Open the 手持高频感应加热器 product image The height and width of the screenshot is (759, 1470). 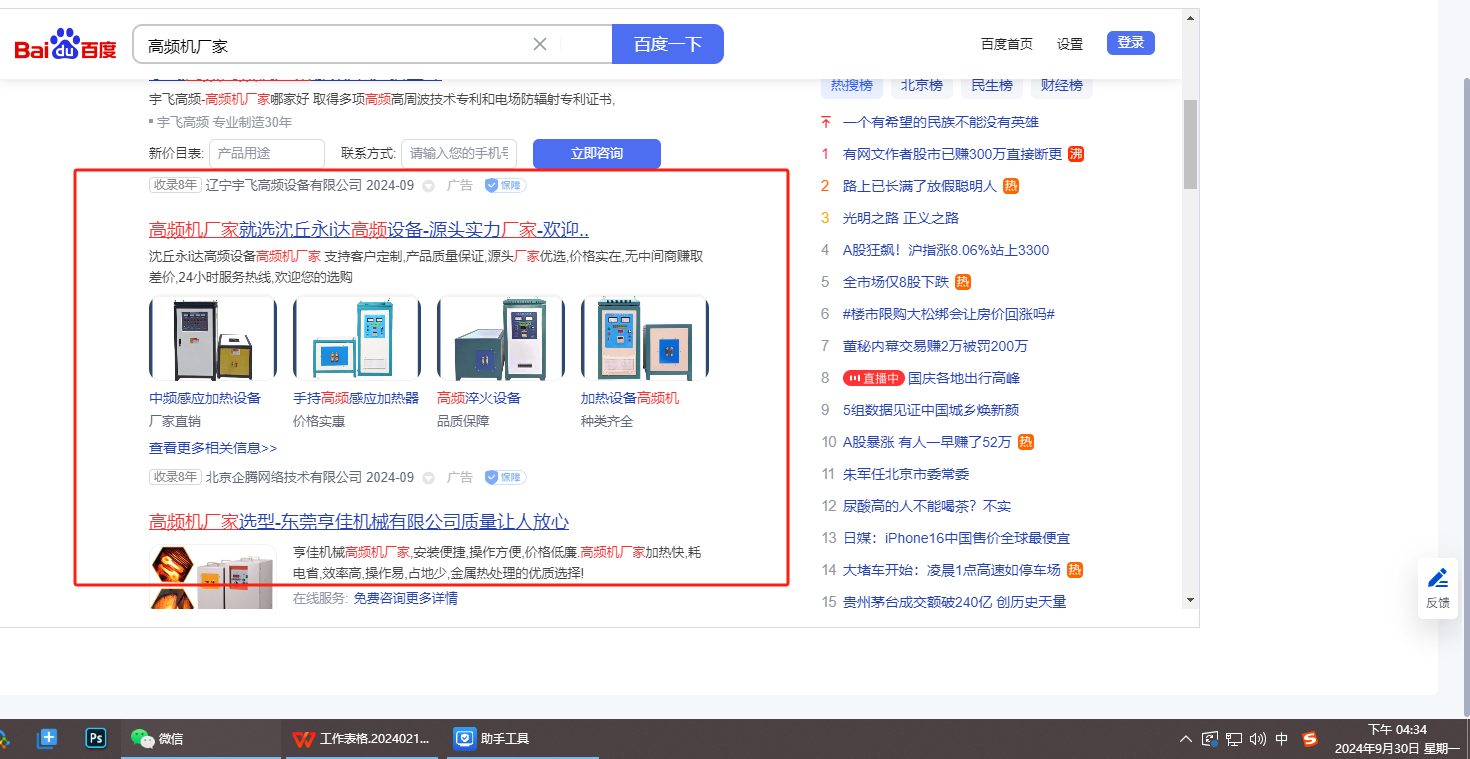[x=357, y=338]
